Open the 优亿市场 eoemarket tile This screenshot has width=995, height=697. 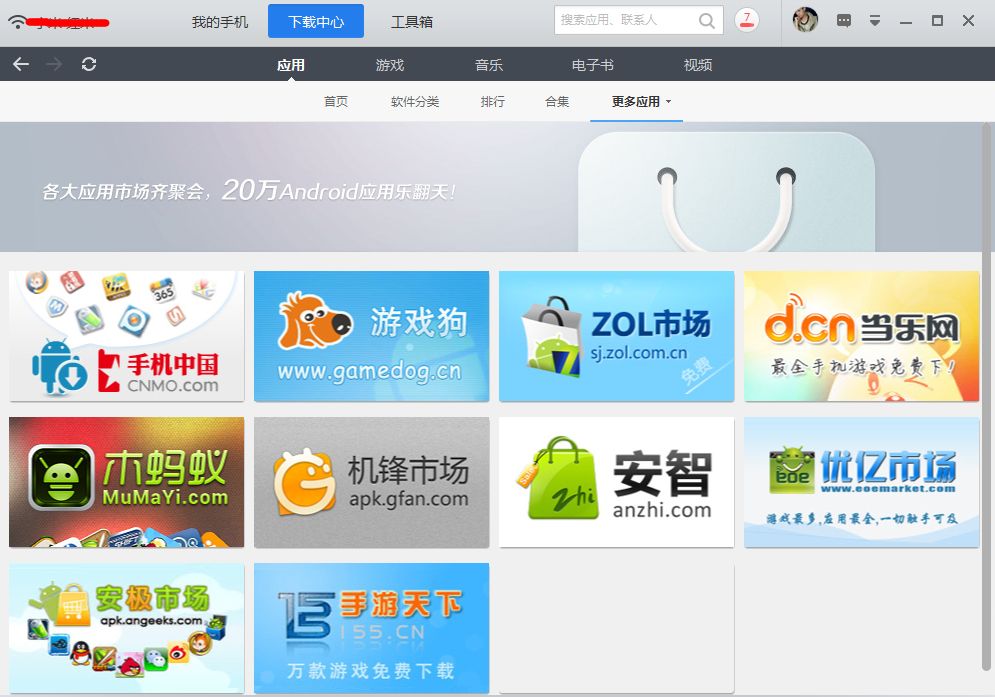click(861, 482)
